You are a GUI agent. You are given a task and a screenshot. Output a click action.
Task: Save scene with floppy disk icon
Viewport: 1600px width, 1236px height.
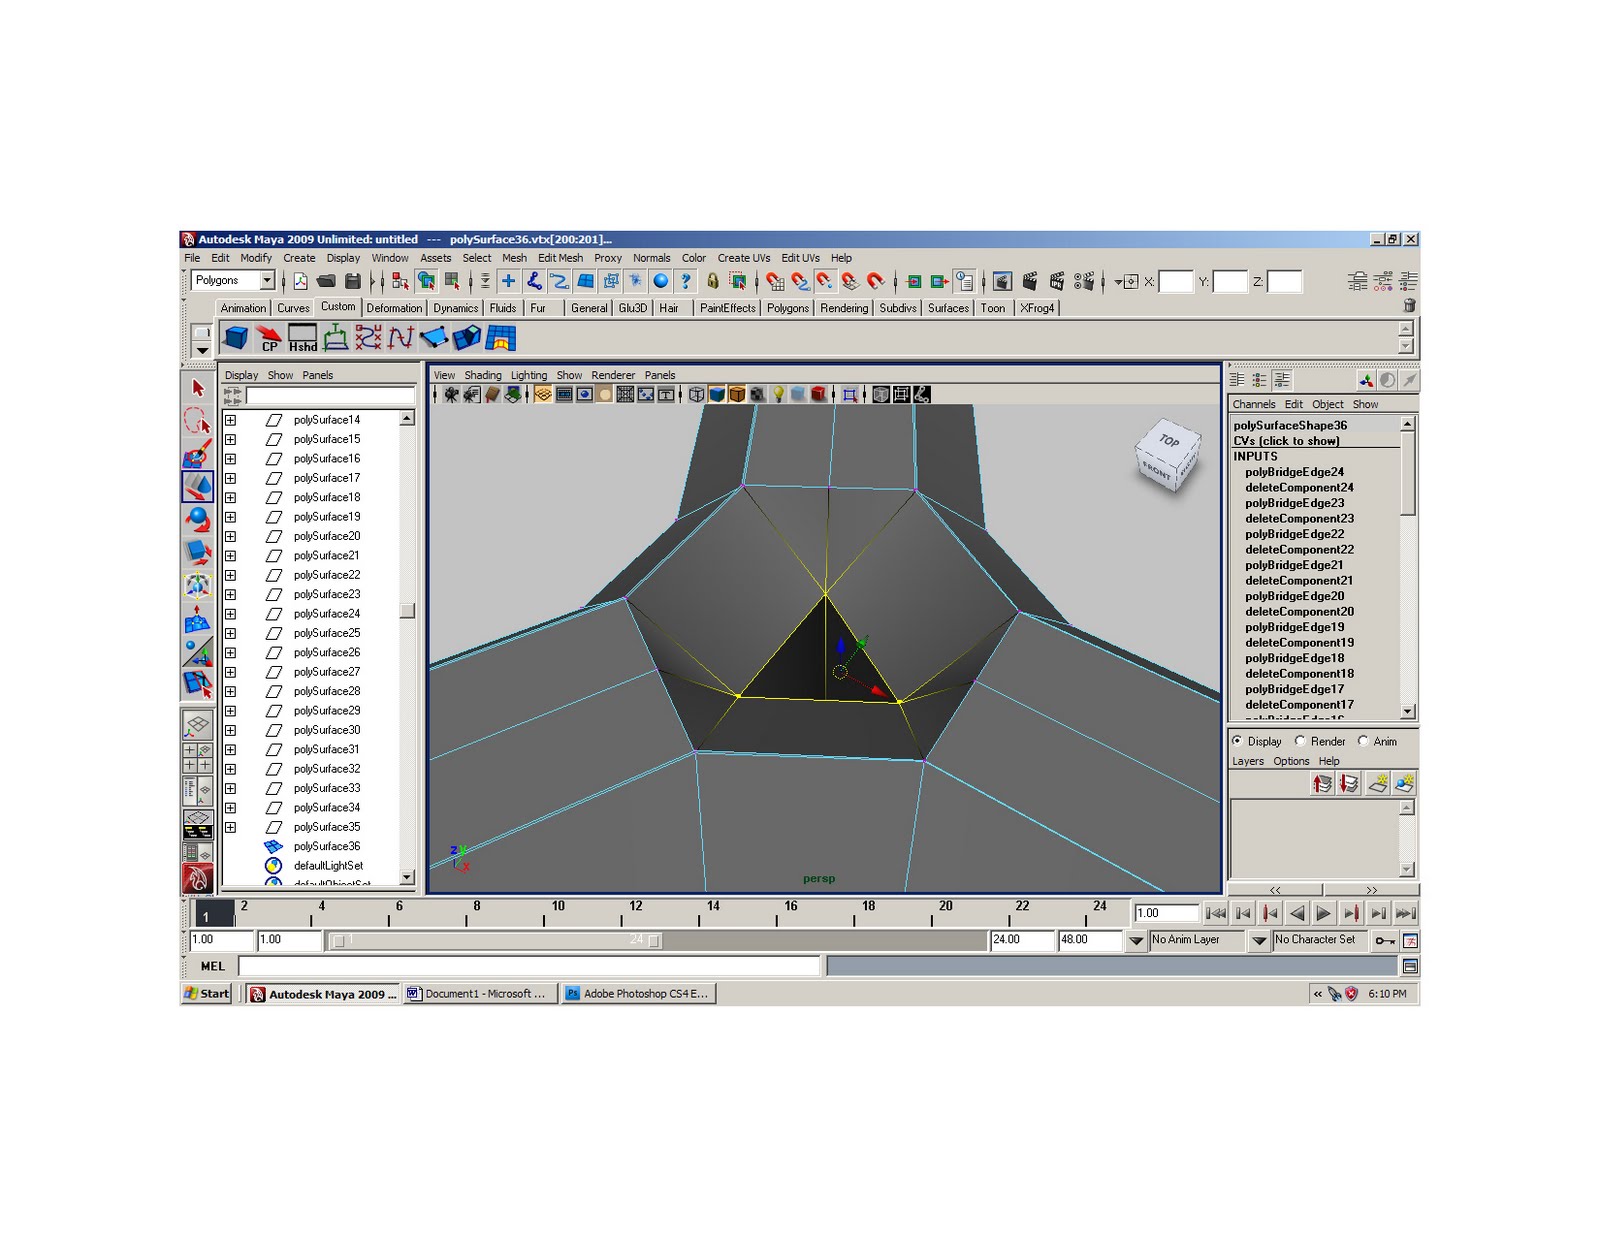click(352, 282)
